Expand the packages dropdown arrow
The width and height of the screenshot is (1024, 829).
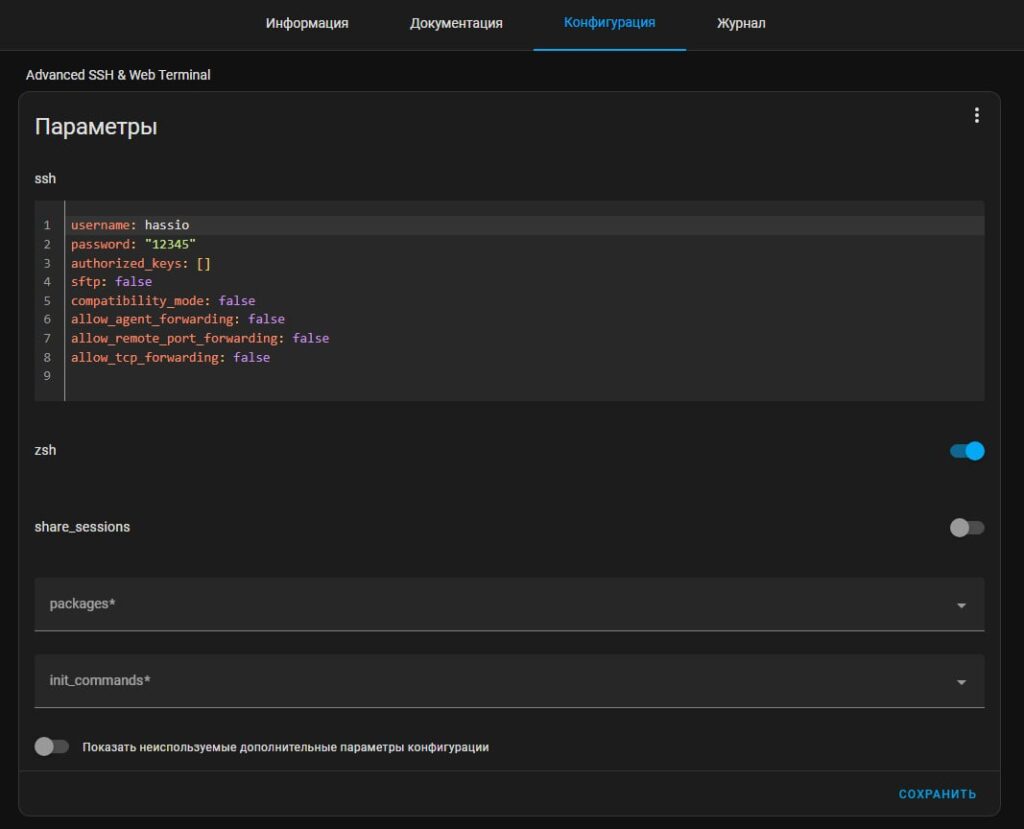[x=961, y=605]
